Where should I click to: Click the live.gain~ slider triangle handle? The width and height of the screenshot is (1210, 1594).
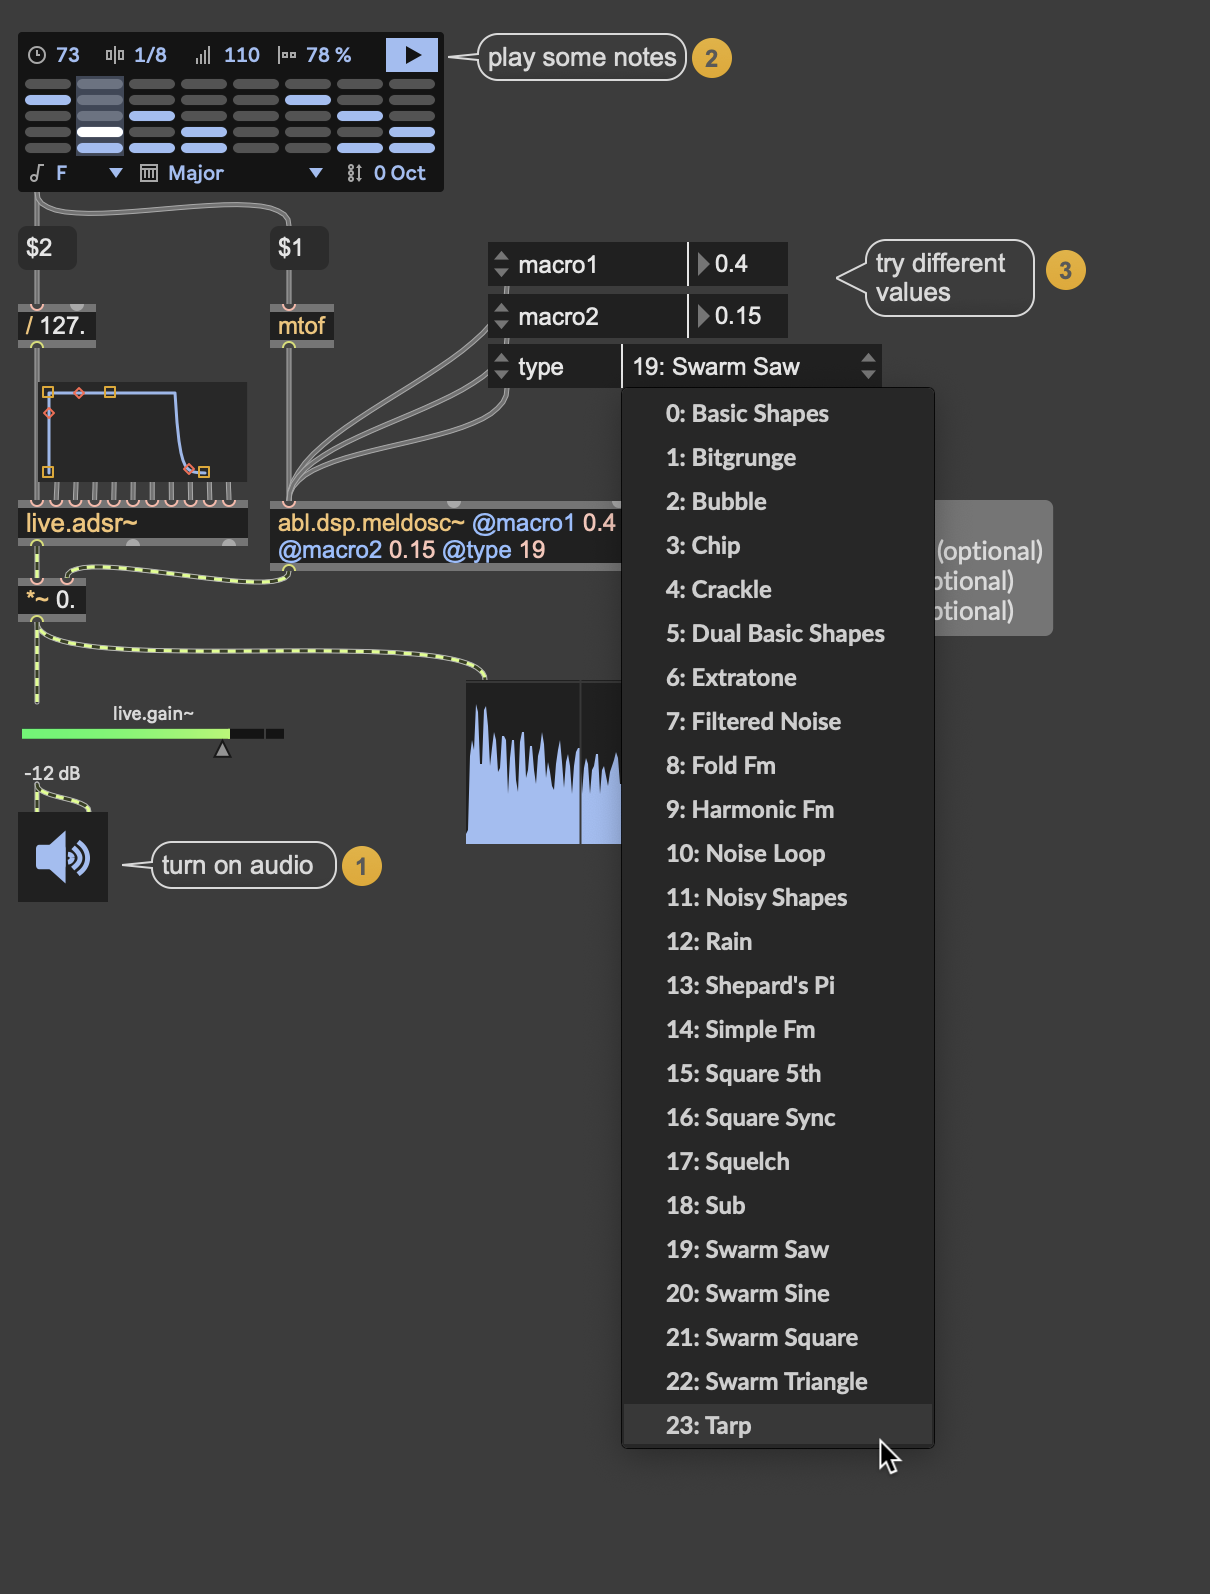[223, 749]
